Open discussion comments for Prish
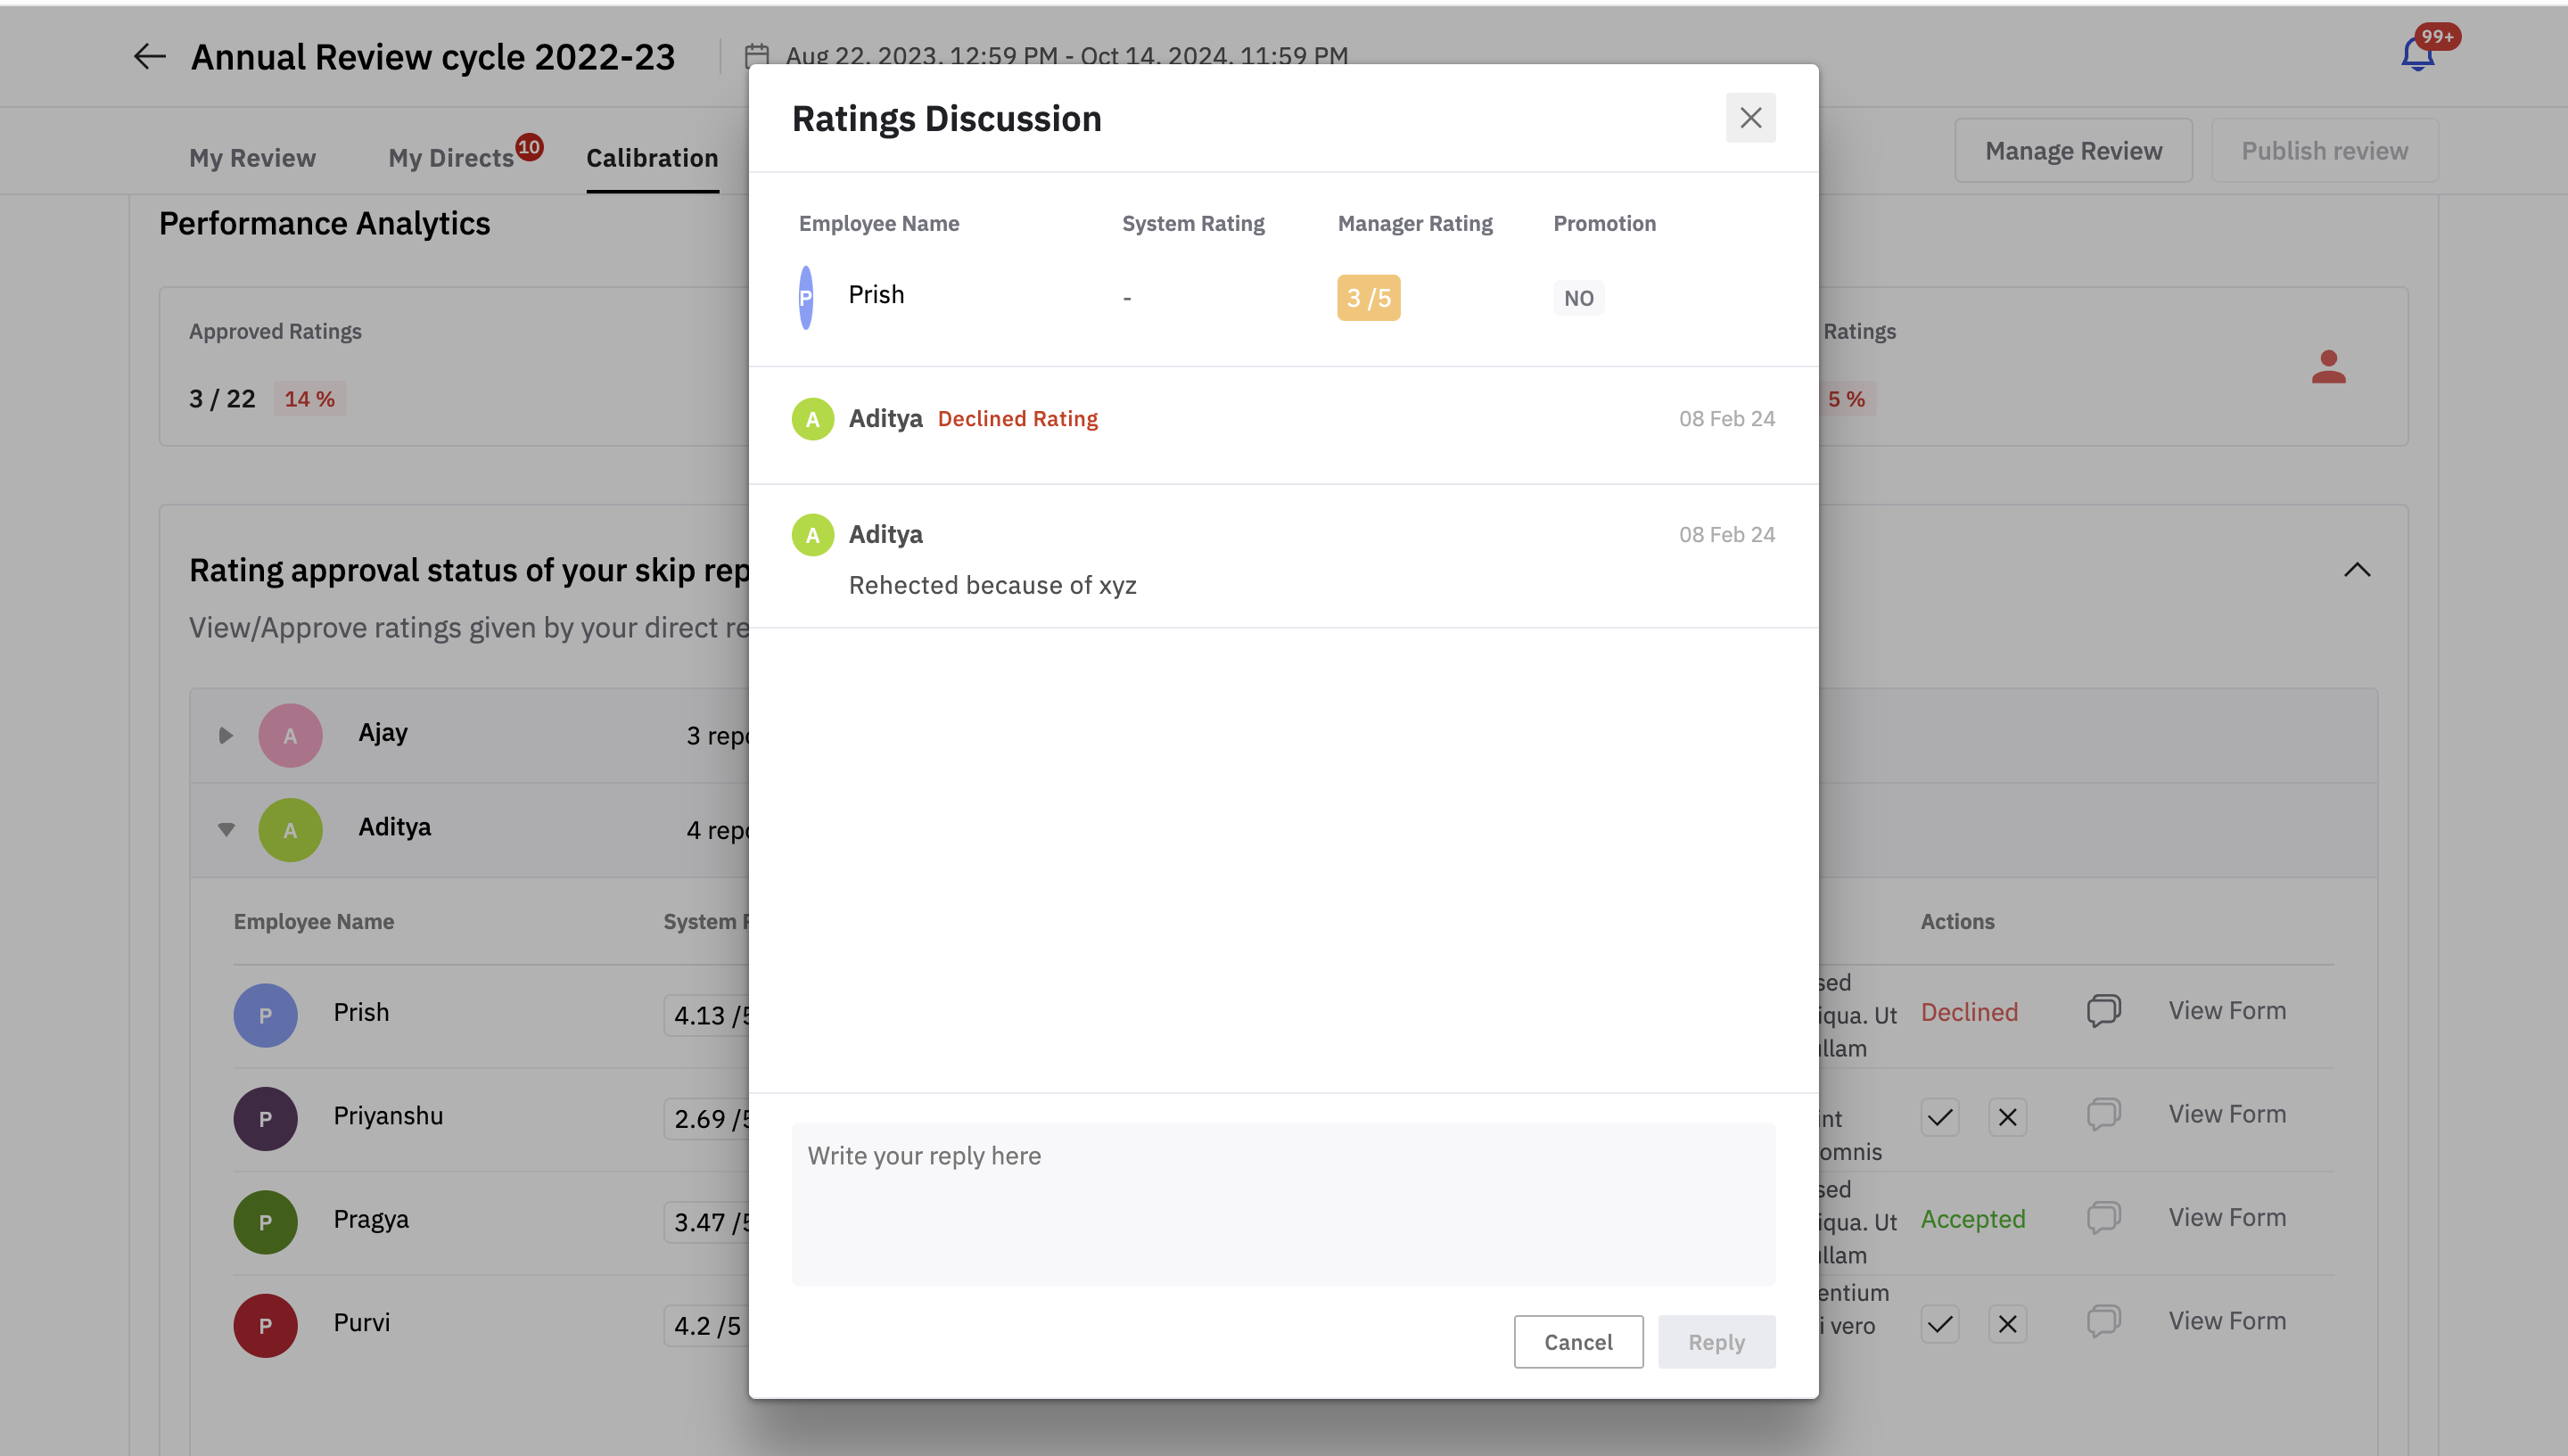The image size is (2568, 1456). coord(2103,1010)
